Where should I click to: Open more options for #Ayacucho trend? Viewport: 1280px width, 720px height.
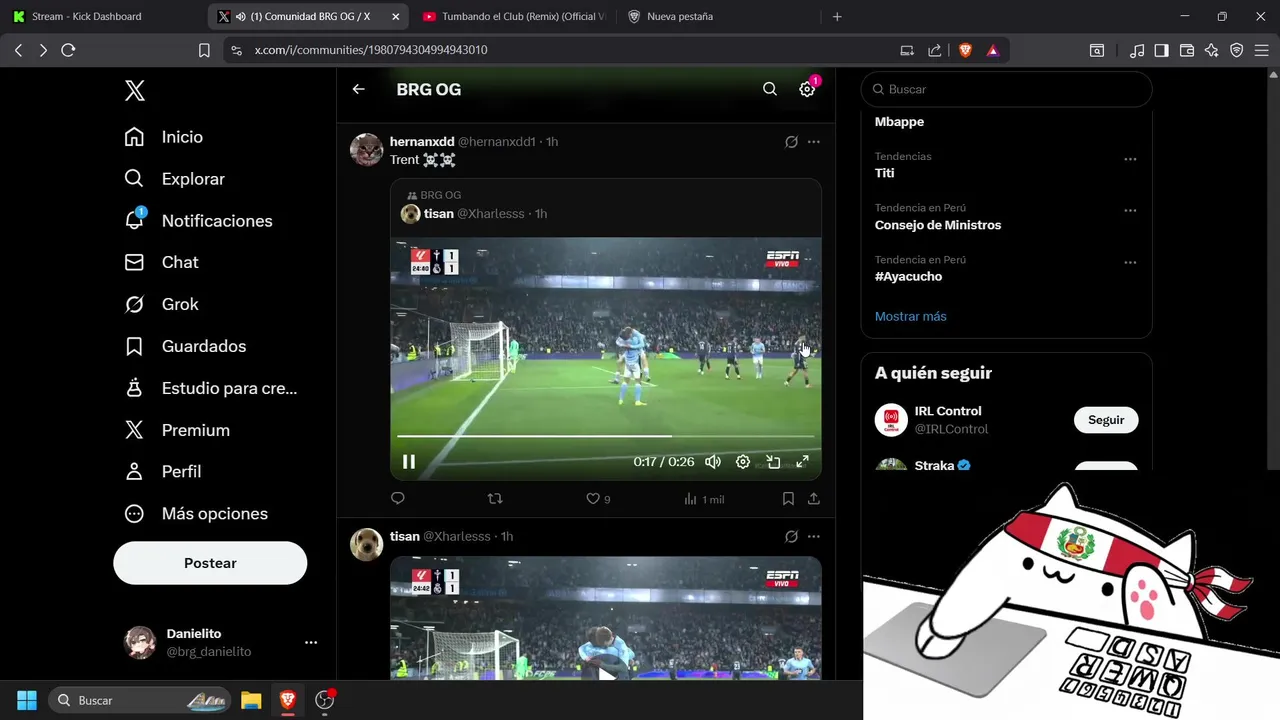(1130, 263)
